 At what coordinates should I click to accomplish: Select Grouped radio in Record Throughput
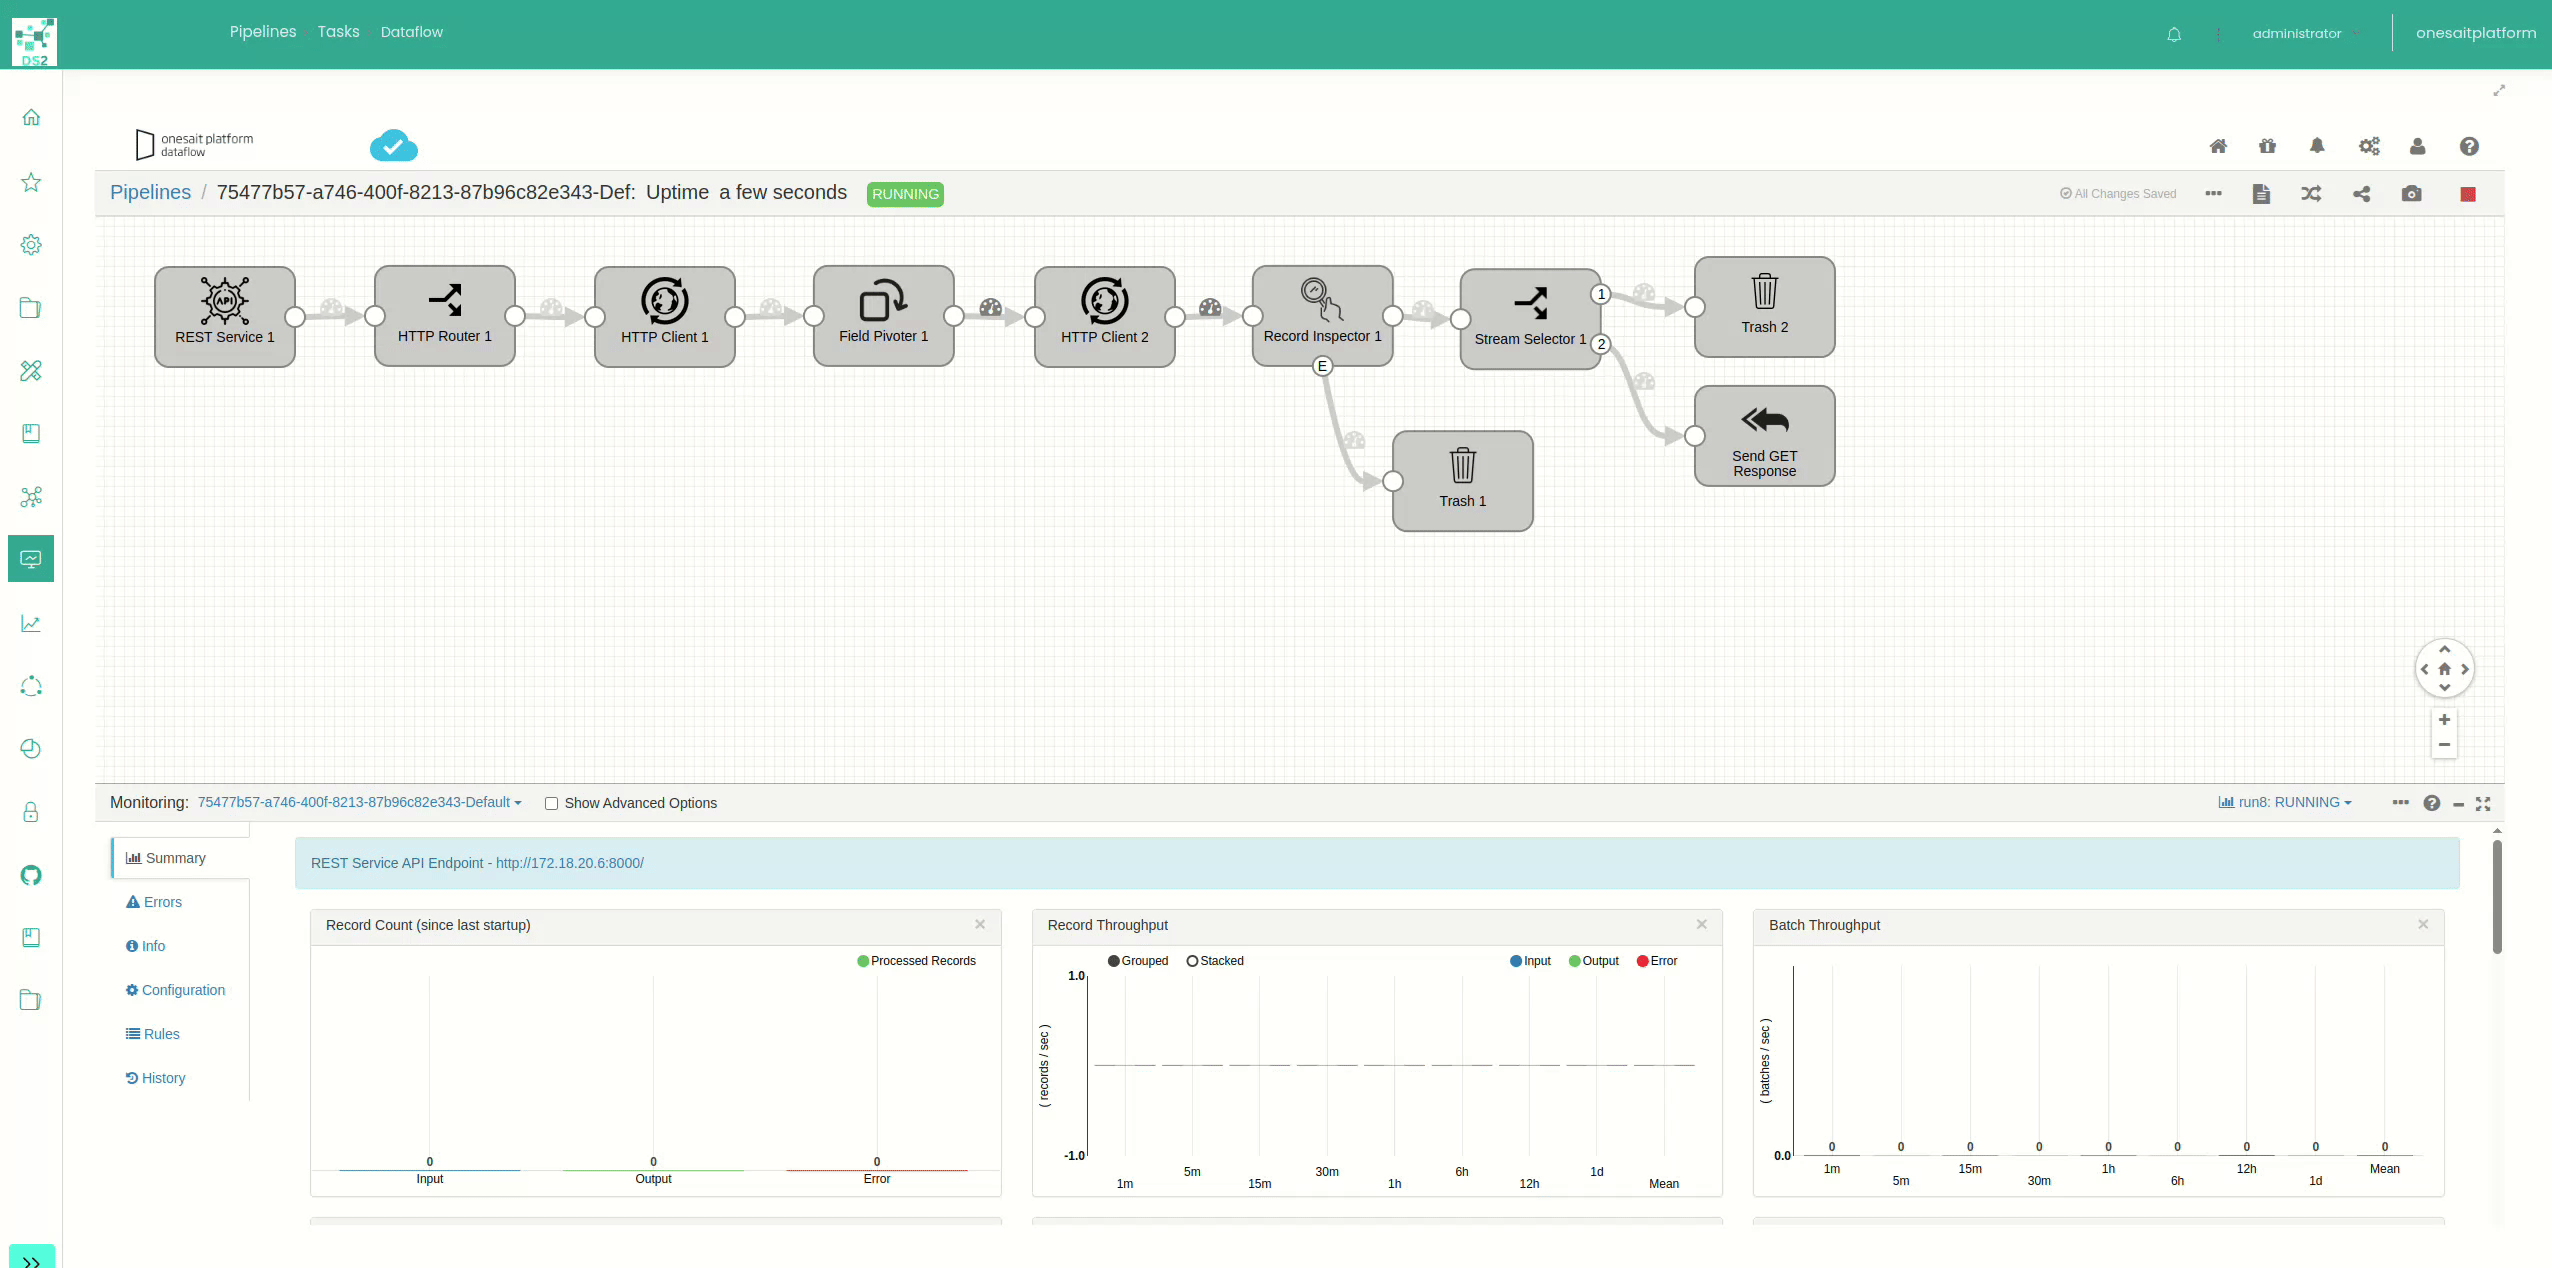pos(1114,961)
